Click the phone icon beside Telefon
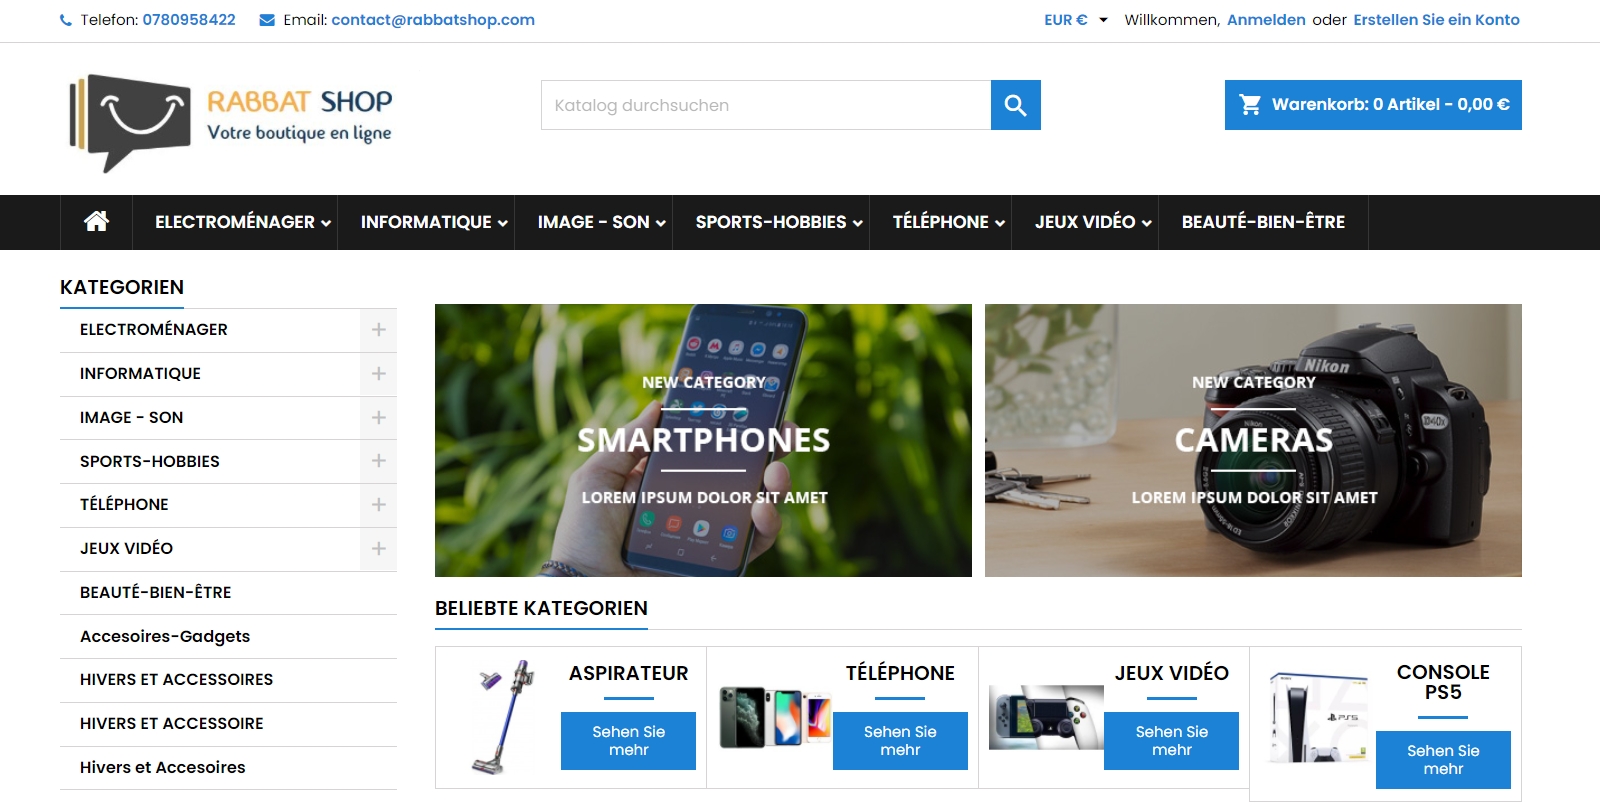The image size is (1600, 811). tap(66, 20)
